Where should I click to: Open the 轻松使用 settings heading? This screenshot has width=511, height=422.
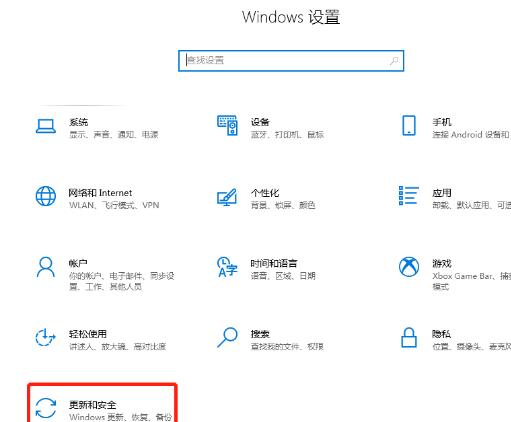click(88, 334)
